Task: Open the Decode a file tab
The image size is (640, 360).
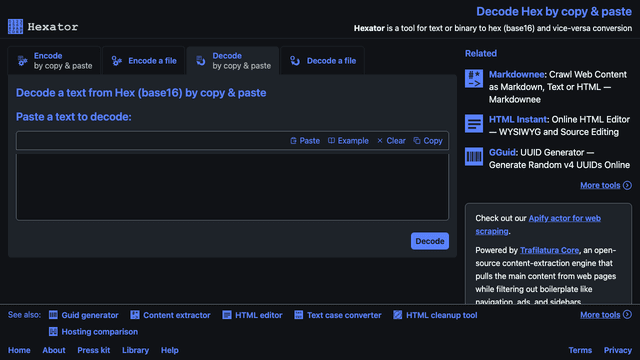Action: pyautogui.click(x=322, y=61)
